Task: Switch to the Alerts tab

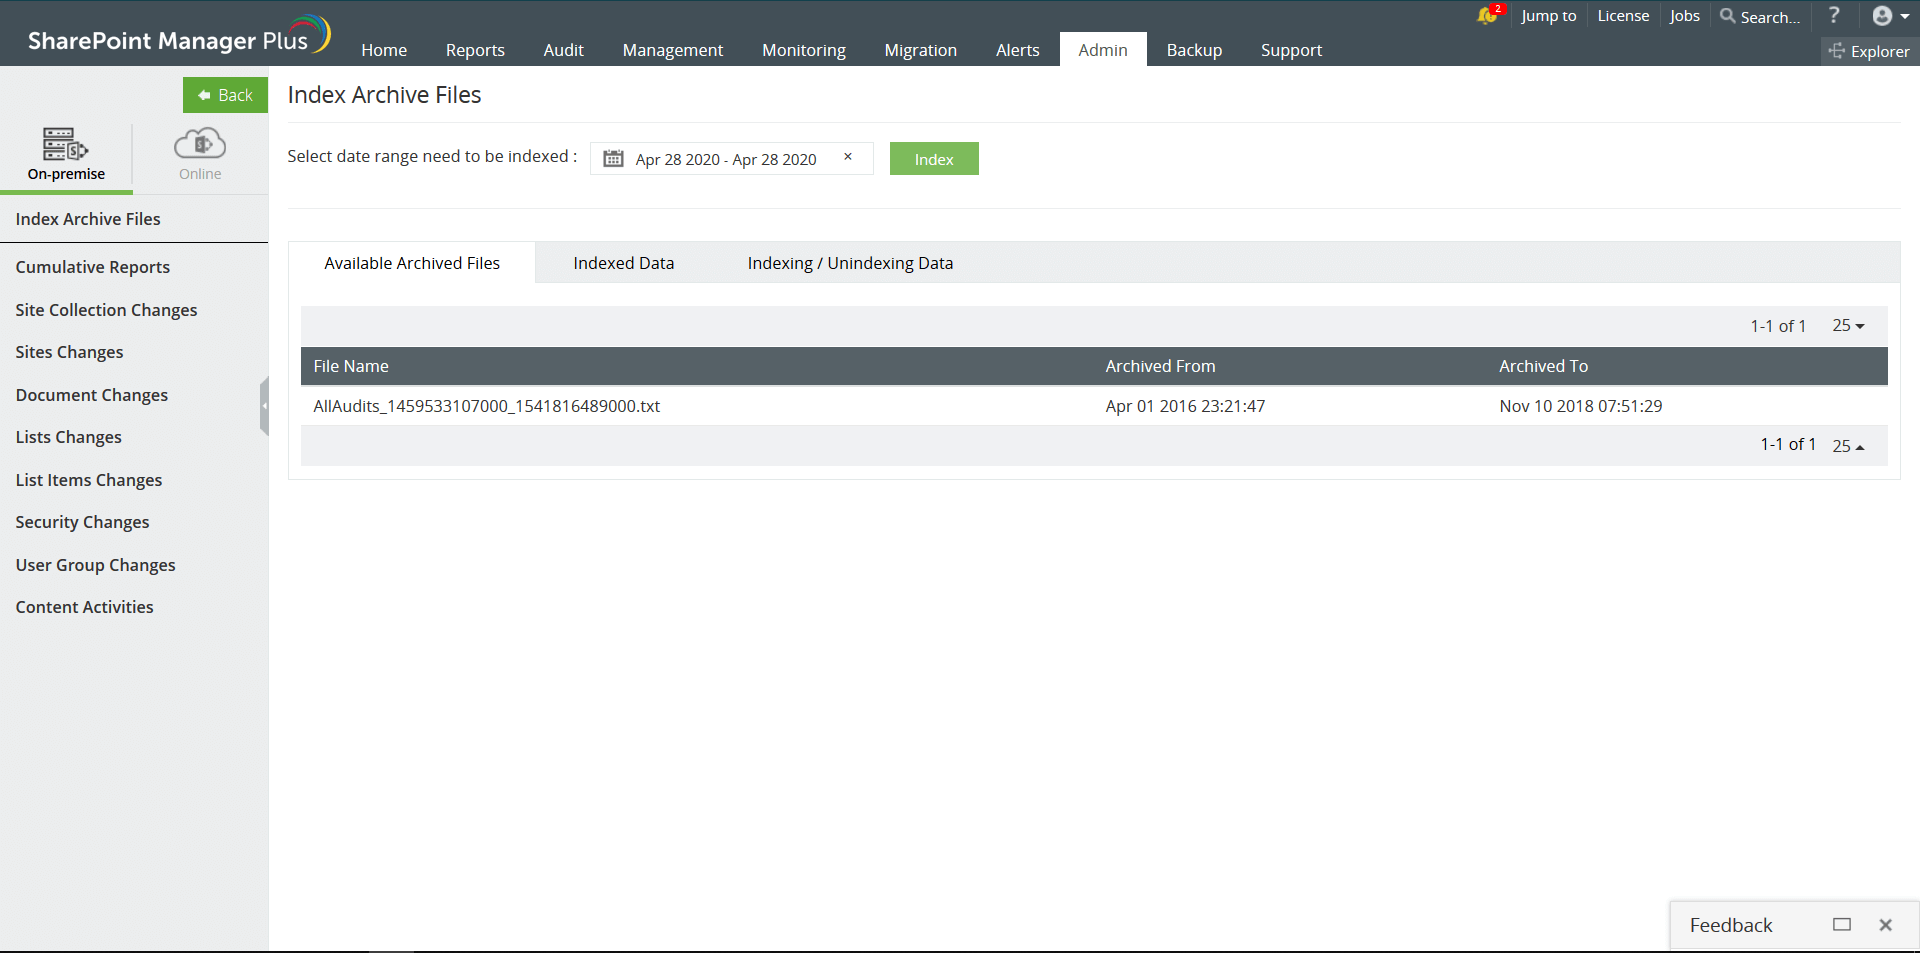Action: [1018, 50]
